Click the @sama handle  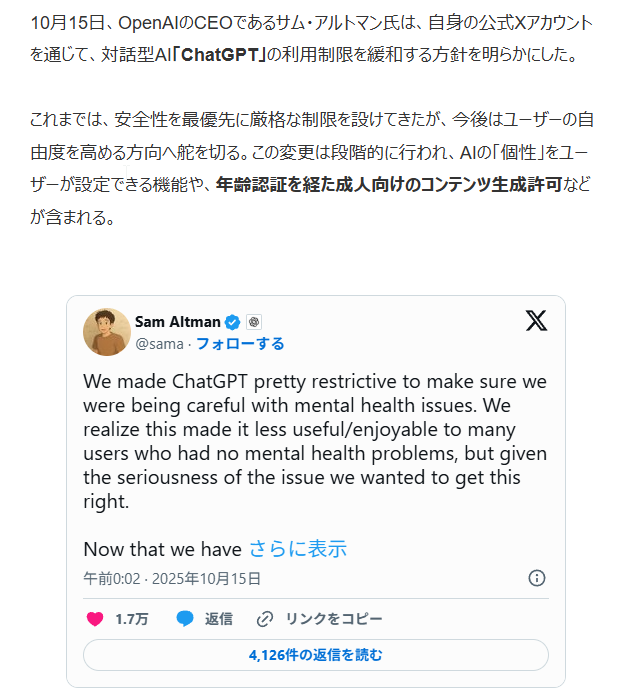[x=159, y=344]
